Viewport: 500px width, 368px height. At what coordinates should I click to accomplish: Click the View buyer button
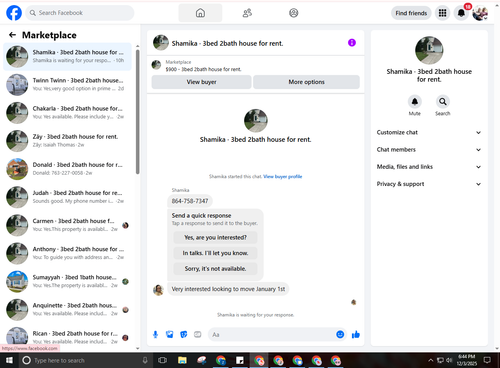(x=201, y=82)
